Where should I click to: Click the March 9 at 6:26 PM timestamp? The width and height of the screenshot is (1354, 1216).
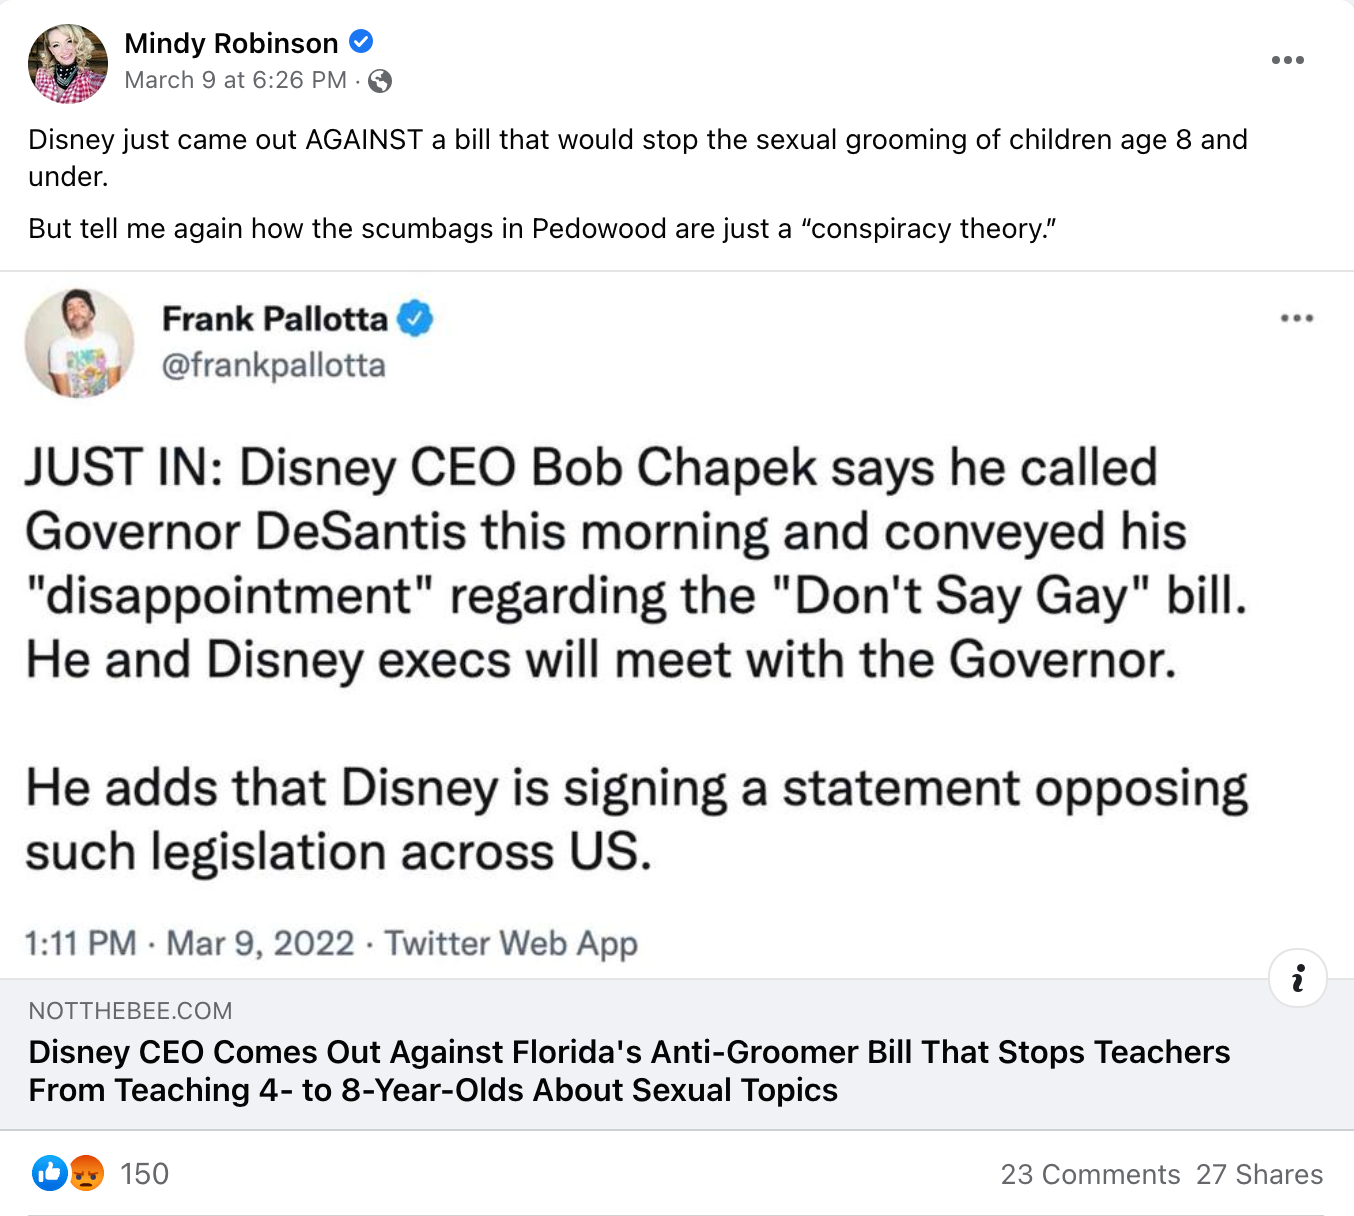[x=235, y=80]
